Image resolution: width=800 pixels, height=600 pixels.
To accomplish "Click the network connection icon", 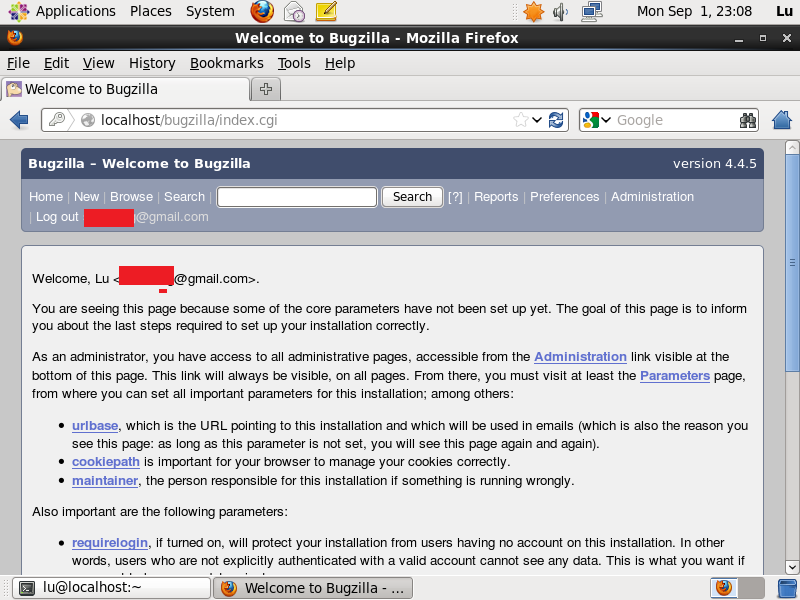I will tap(592, 11).
